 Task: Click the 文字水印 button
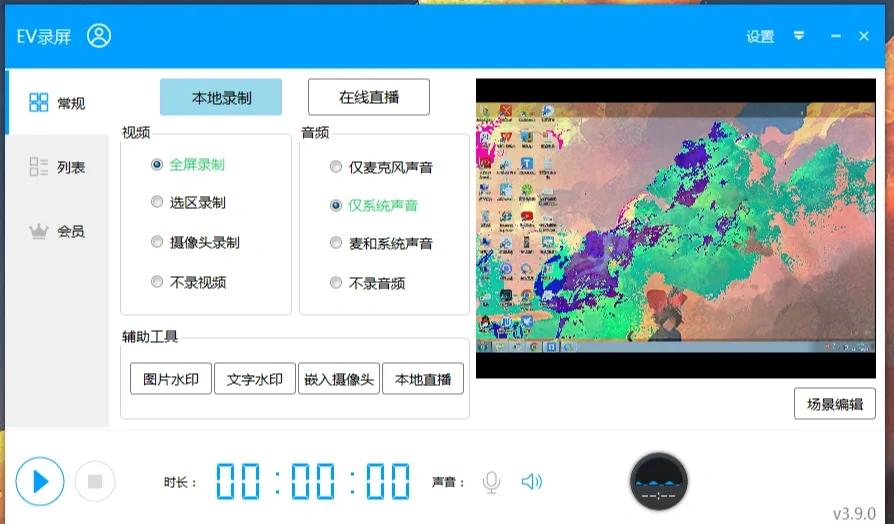pos(255,379)
